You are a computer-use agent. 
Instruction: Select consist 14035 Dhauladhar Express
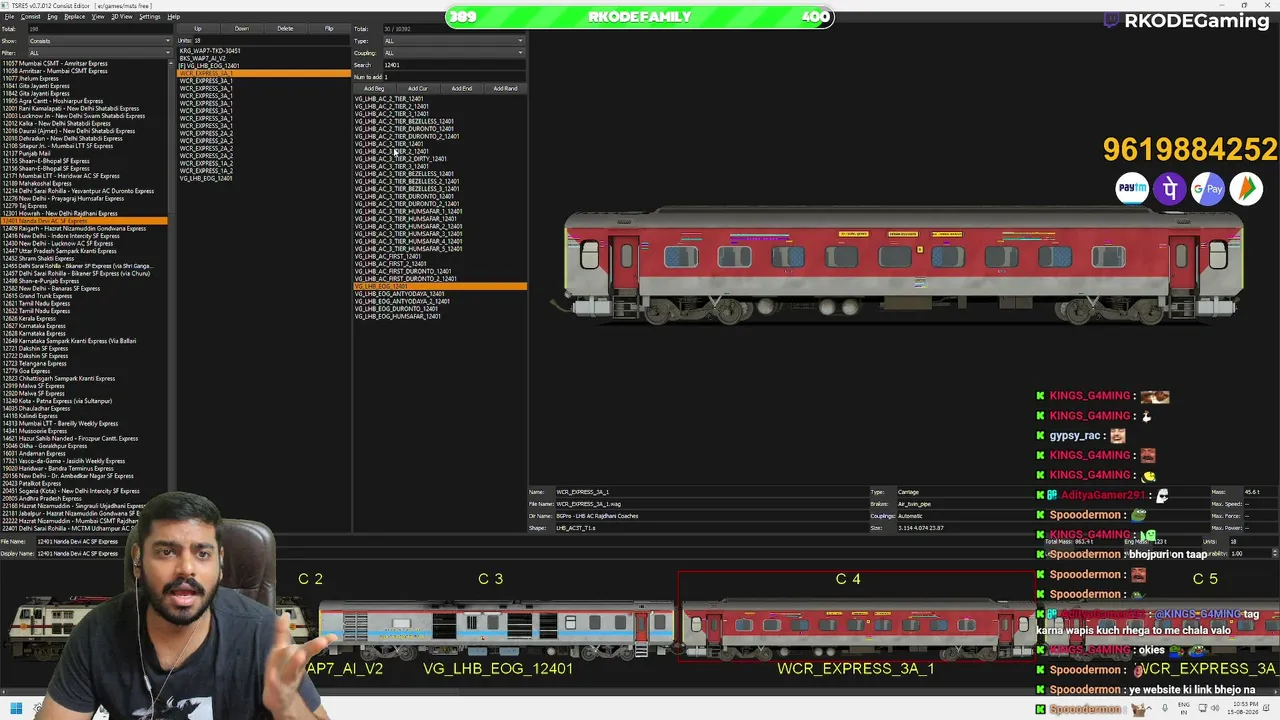pyautogui.click(x=36, y=408)
